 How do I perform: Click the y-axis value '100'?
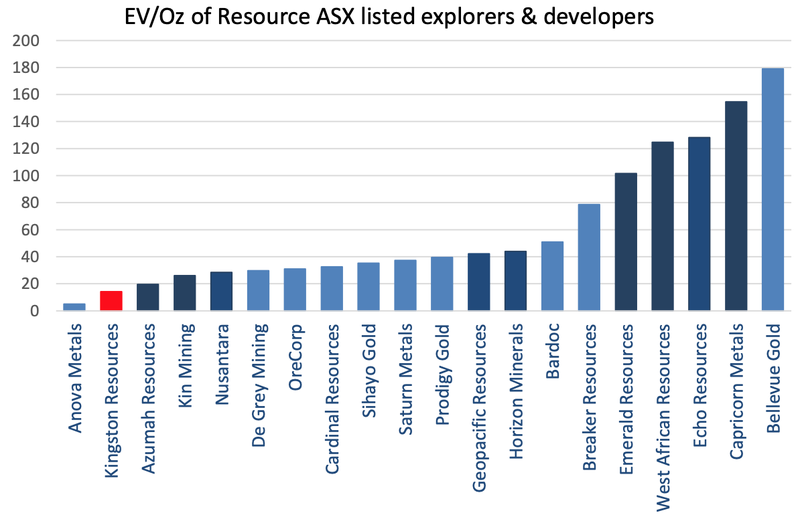(26, 176)
